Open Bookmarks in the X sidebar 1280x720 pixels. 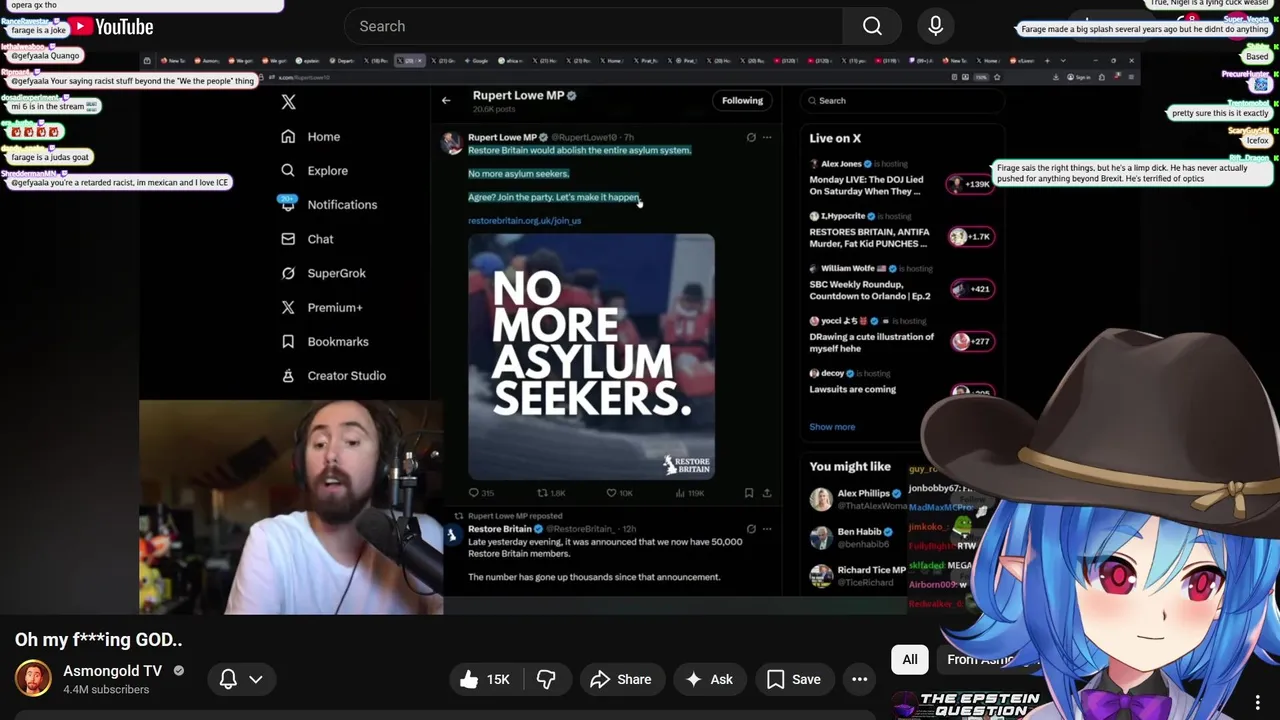pos(338,342)
